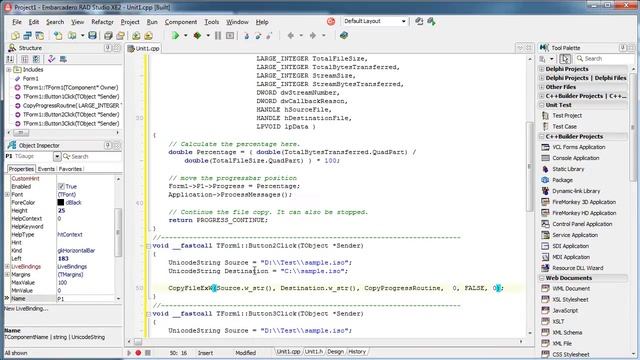Open the Default Layout dropdown
The image size is (640, 360).
click(x=403, y=21)
